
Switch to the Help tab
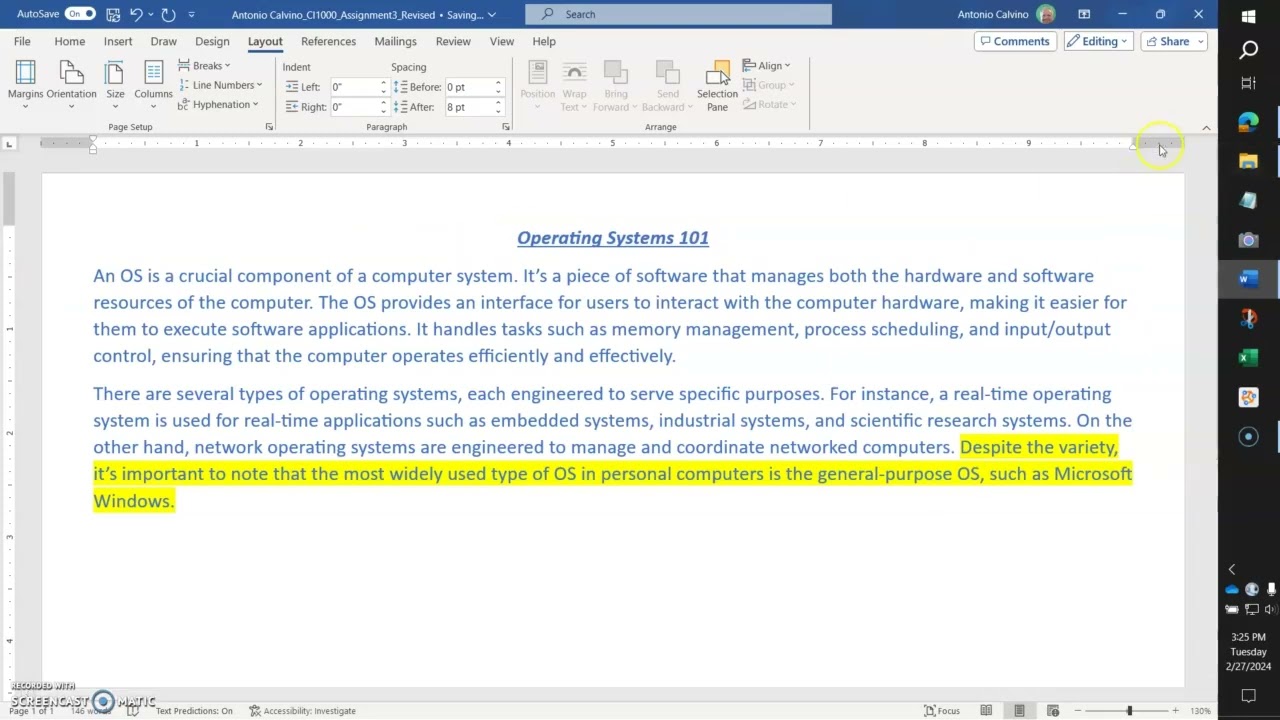(544, 41)
